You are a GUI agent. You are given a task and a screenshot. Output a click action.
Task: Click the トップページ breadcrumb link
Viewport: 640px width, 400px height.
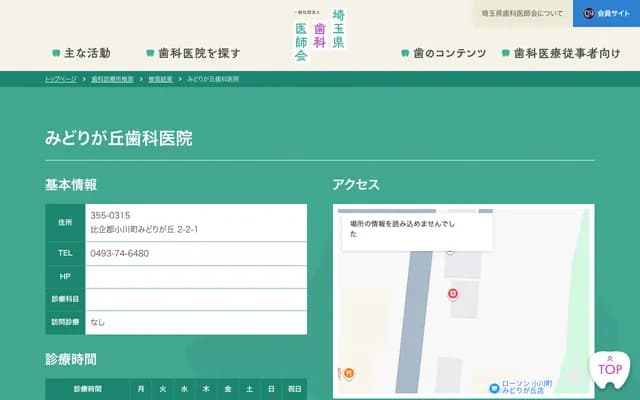[61, 78]
